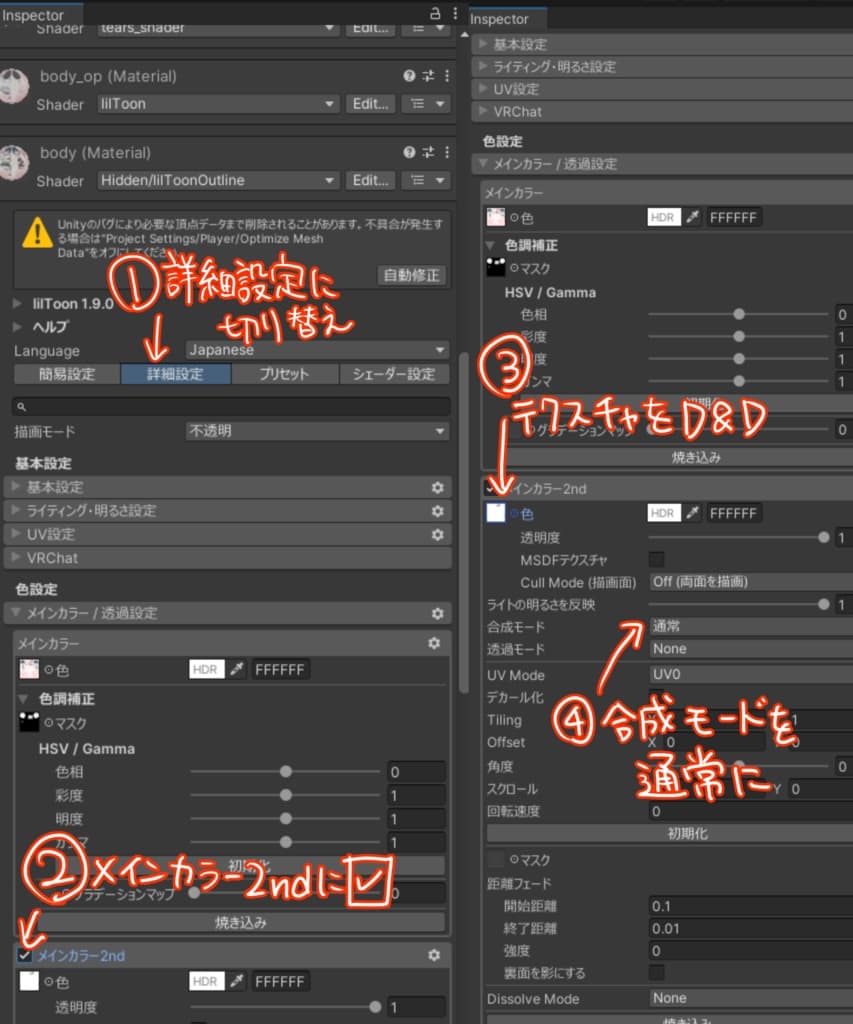Image resolution: width=853 pixels, height=1024 pixels.
Task: Adjust the 彩度 slider handle
Action: (x=286, y=793)
